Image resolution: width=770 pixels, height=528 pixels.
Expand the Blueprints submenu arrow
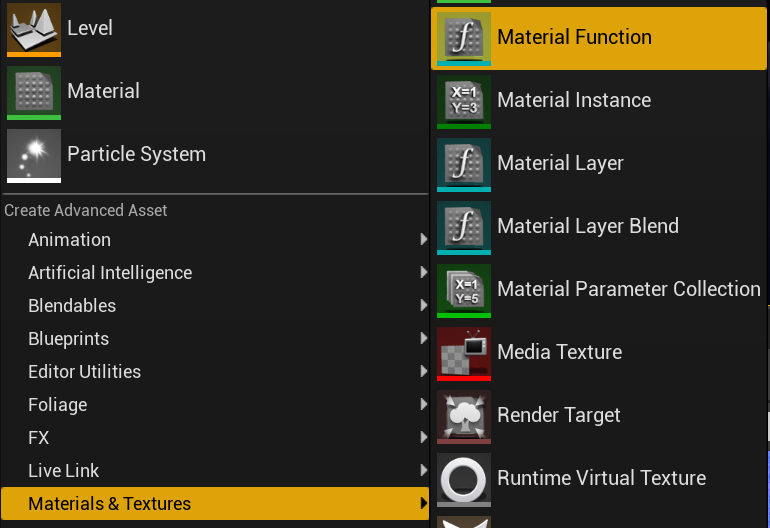[x=424, y=338]
